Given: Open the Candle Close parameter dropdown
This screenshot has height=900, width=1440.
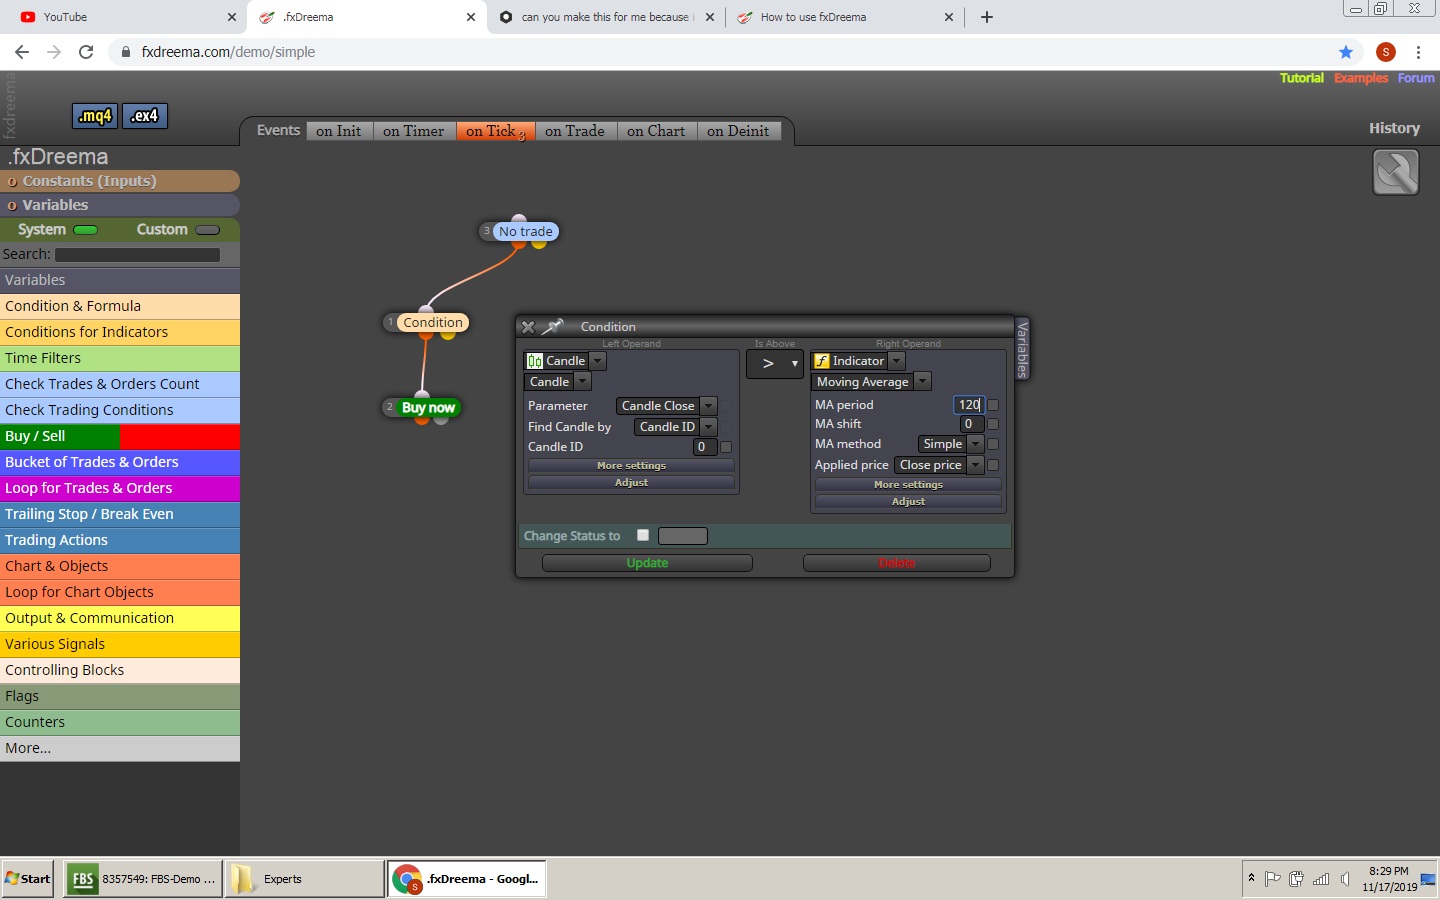Looking at the screenshot, I should click(x=708, y=406).
